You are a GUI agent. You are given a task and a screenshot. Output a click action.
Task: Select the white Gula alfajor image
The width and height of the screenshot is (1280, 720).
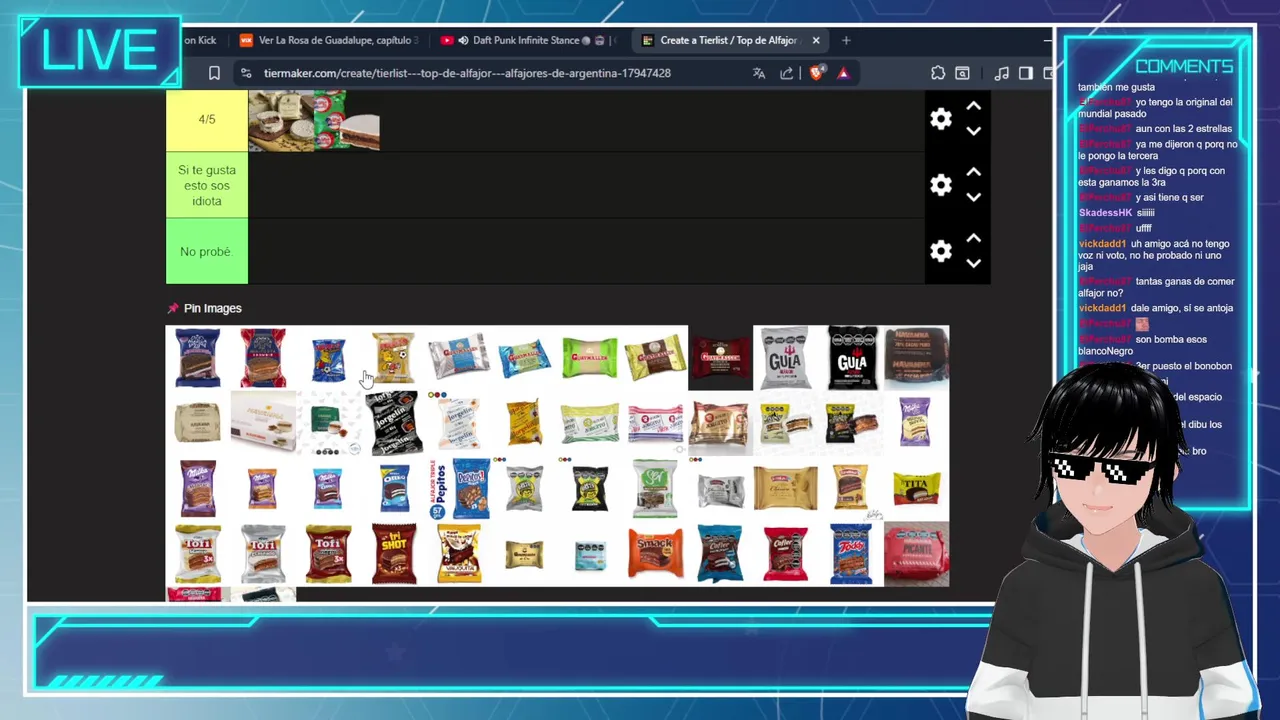tap(786, 358)
